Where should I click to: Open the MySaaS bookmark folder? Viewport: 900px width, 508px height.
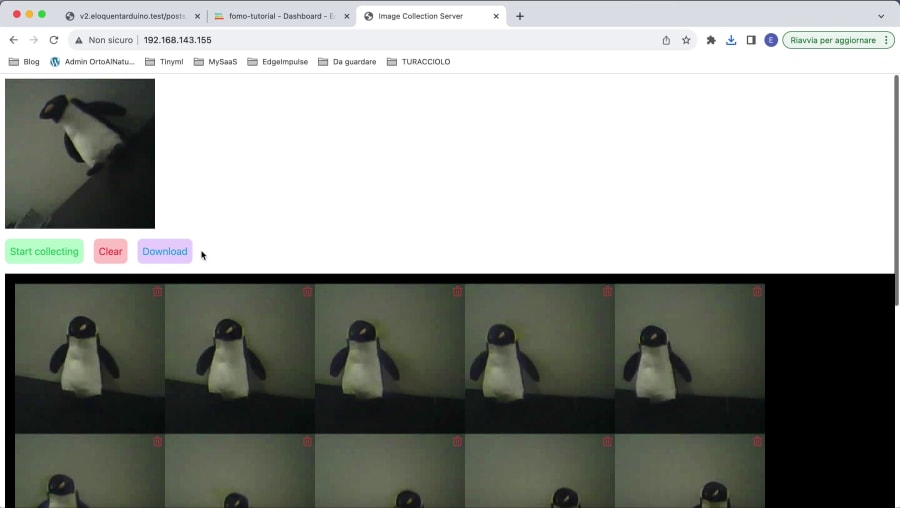(x=215, y=62)
